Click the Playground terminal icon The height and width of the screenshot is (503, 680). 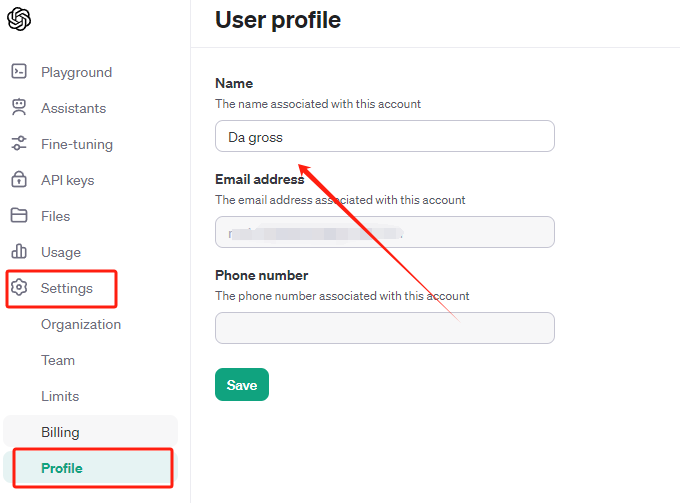pos(19,72)
